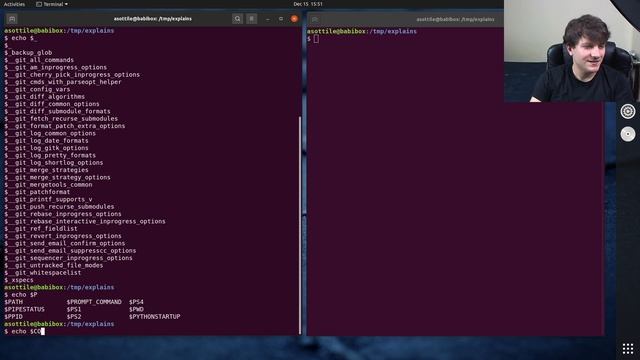Open the Activities overview
Screen dimensions: 640x360
click(14, 4)
